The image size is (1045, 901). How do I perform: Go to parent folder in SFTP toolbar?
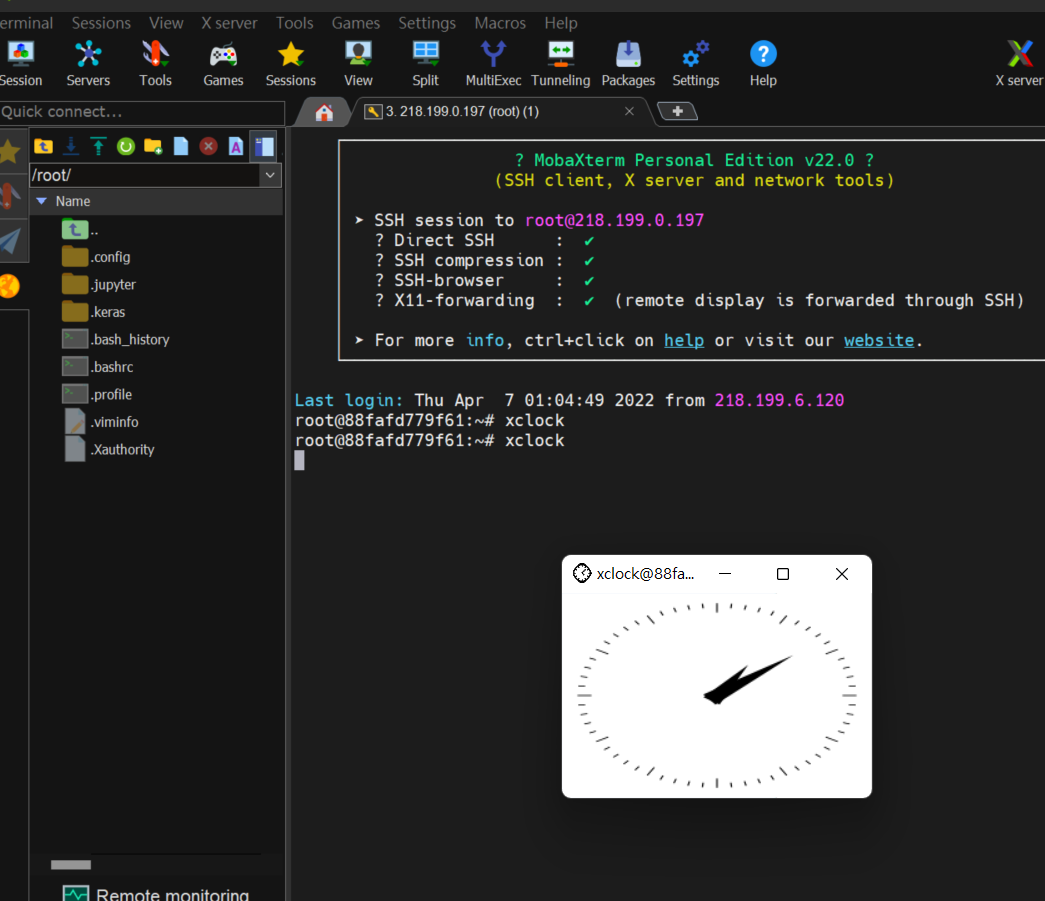point(43,146)
